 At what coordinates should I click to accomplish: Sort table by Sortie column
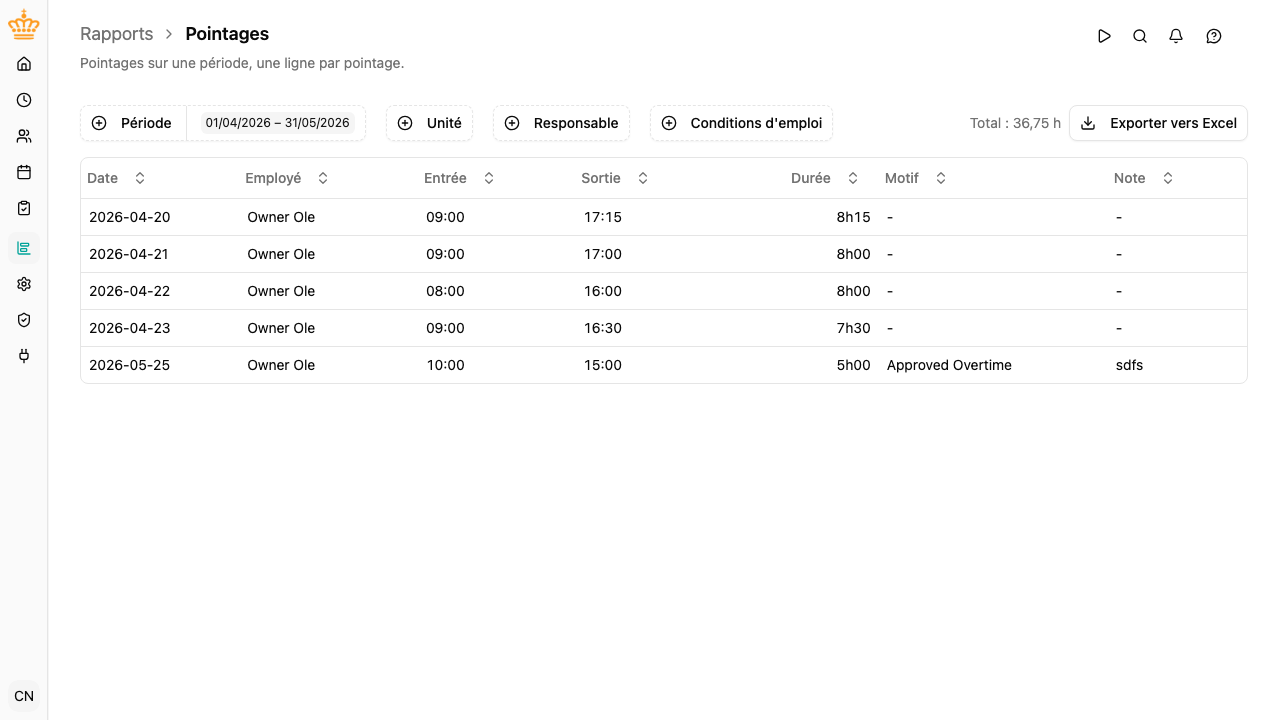(615, 178)
